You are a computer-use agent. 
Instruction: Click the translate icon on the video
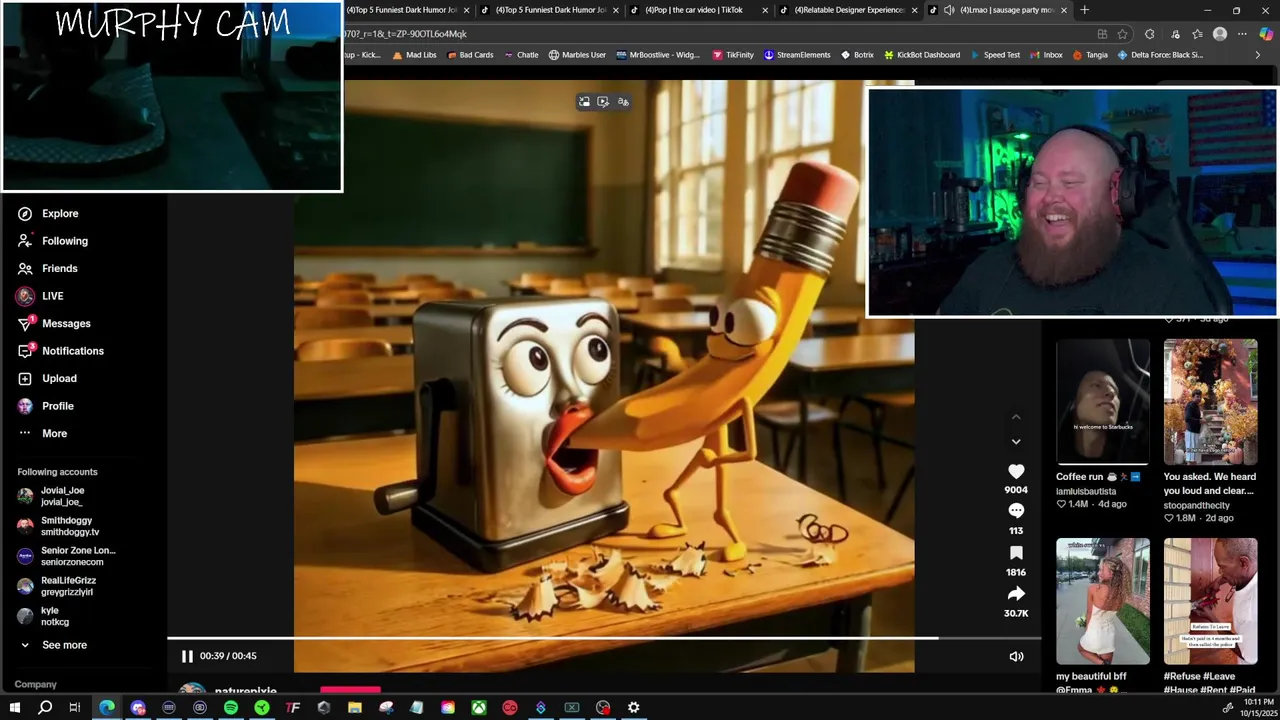623,102
